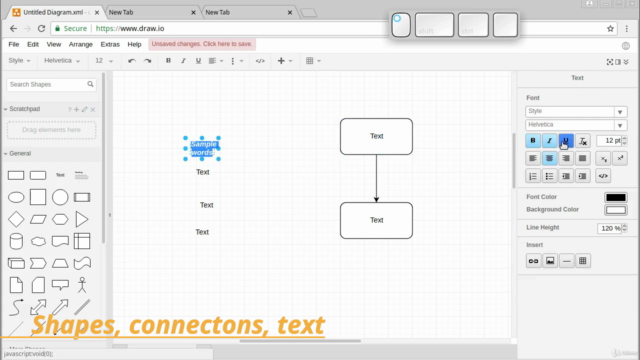Image resolution: width=640 pixels, height=360 pixels.
Task: Insert a horizontal rule
Action: click(567, 261)
